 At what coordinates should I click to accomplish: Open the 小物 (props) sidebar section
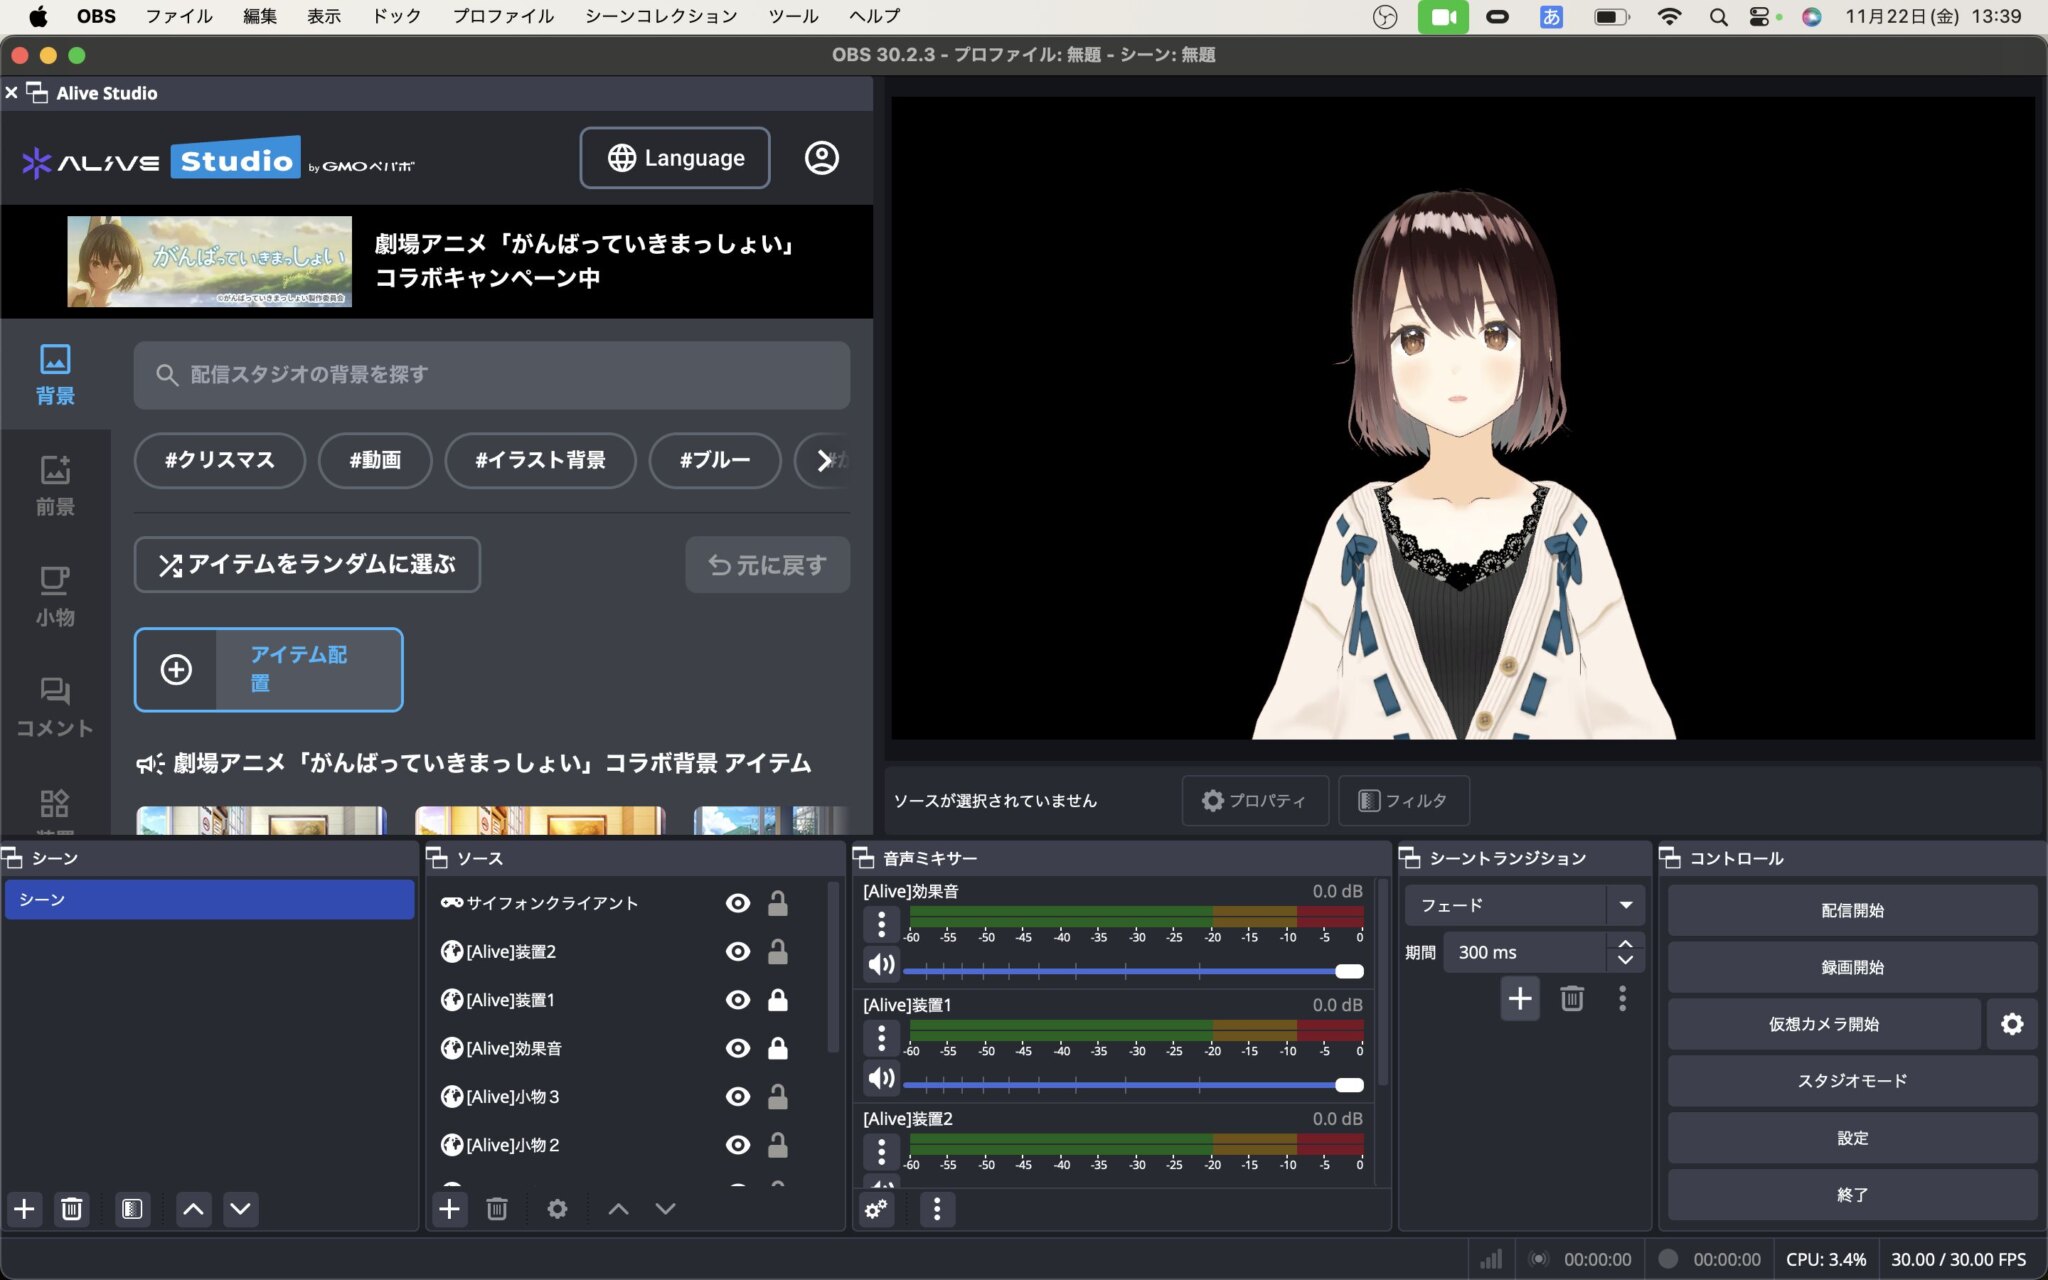(x=55, y=596)
